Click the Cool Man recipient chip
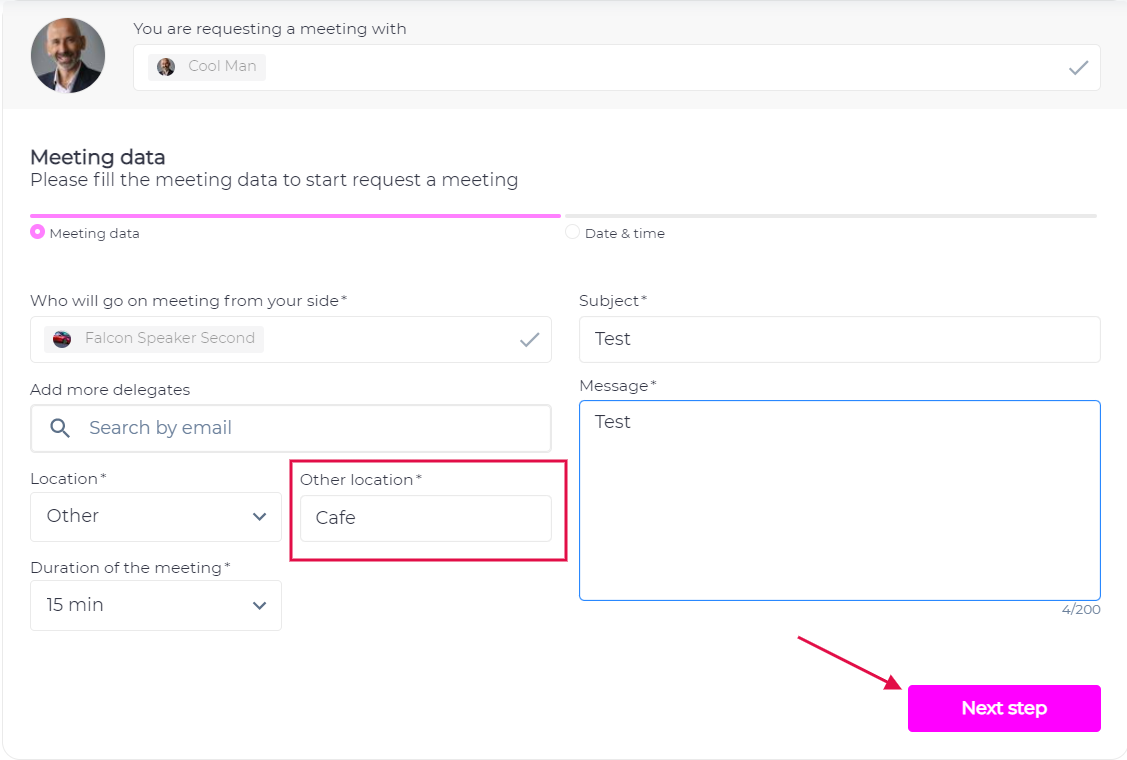1127x760 pixels. point(207,67)
